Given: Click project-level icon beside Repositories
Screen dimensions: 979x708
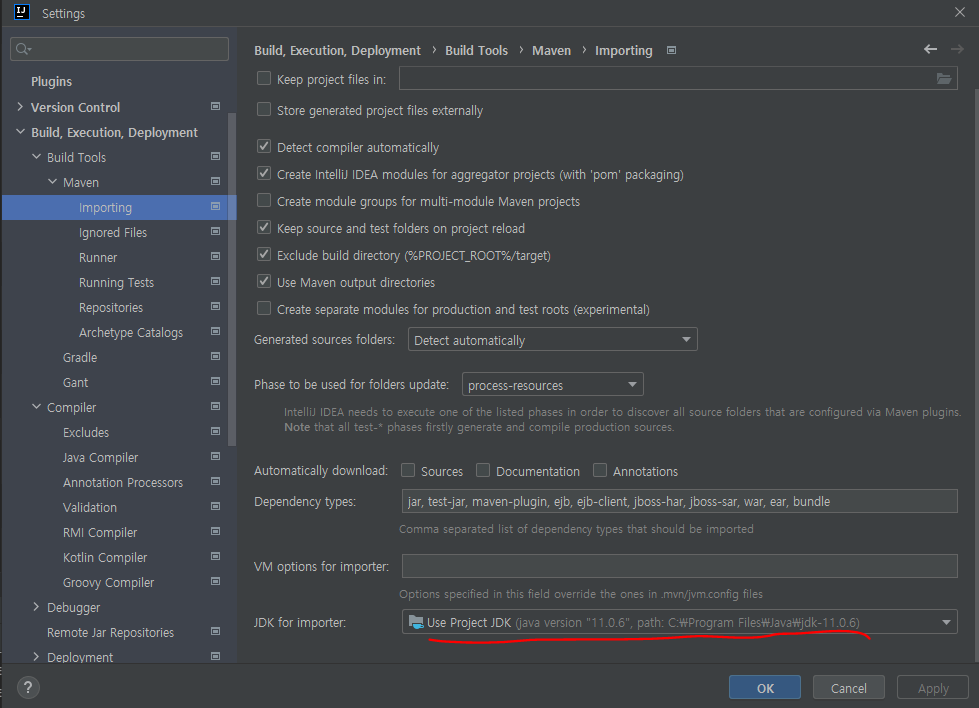Looking at the screenshot, I should pyautogui.click(x=215, y=306).
